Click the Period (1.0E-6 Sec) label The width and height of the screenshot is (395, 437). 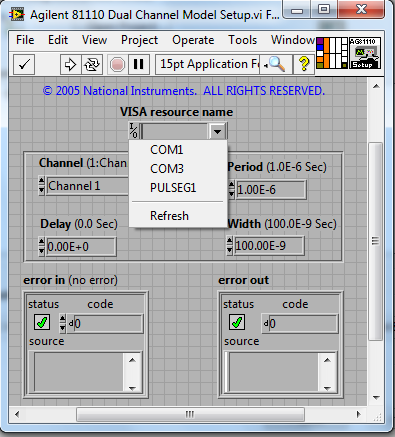click(277, 167)
